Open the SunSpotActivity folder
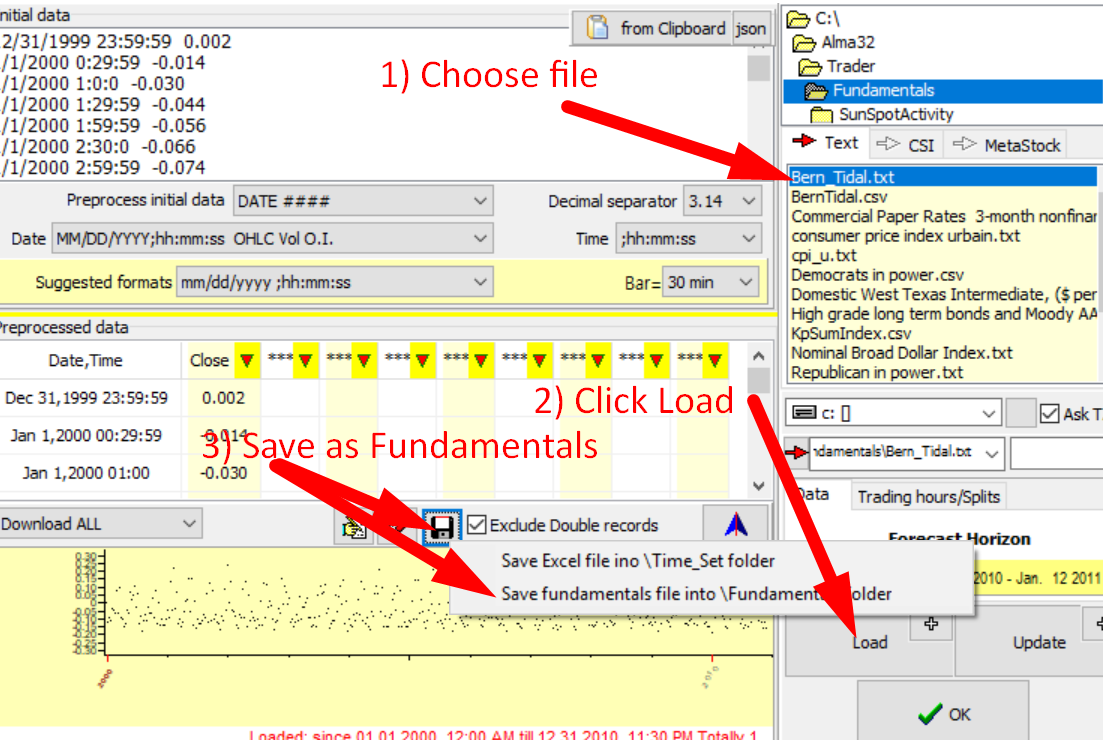1103x740 pixels. coord(895,114)
